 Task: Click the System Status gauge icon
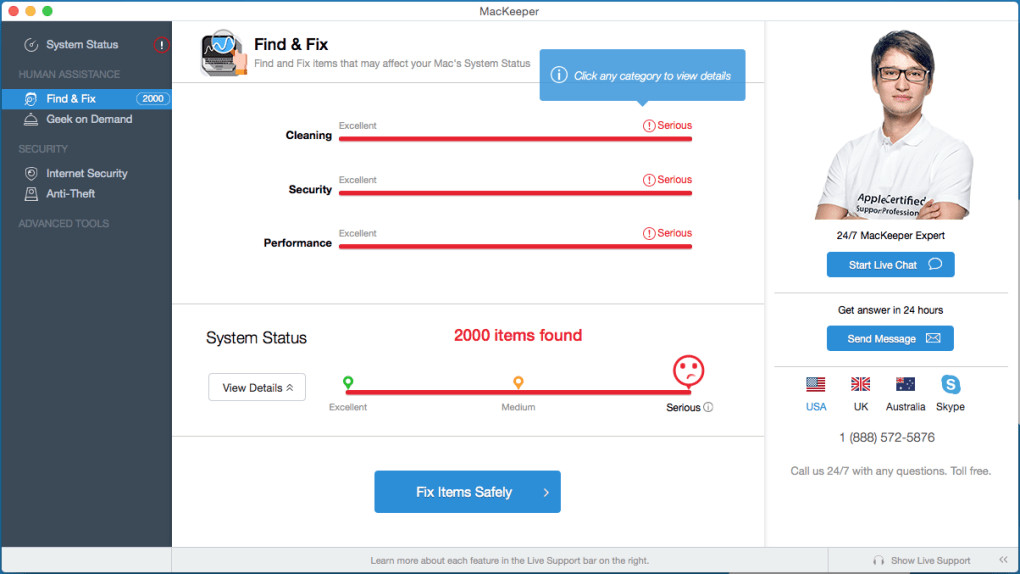[31, 45]
